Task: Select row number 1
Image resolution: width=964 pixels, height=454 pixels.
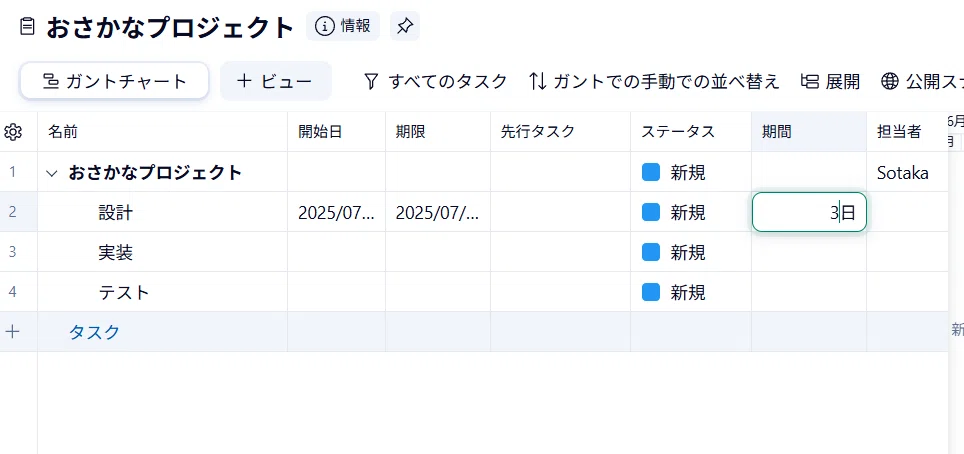Action: tap(13, 172)
